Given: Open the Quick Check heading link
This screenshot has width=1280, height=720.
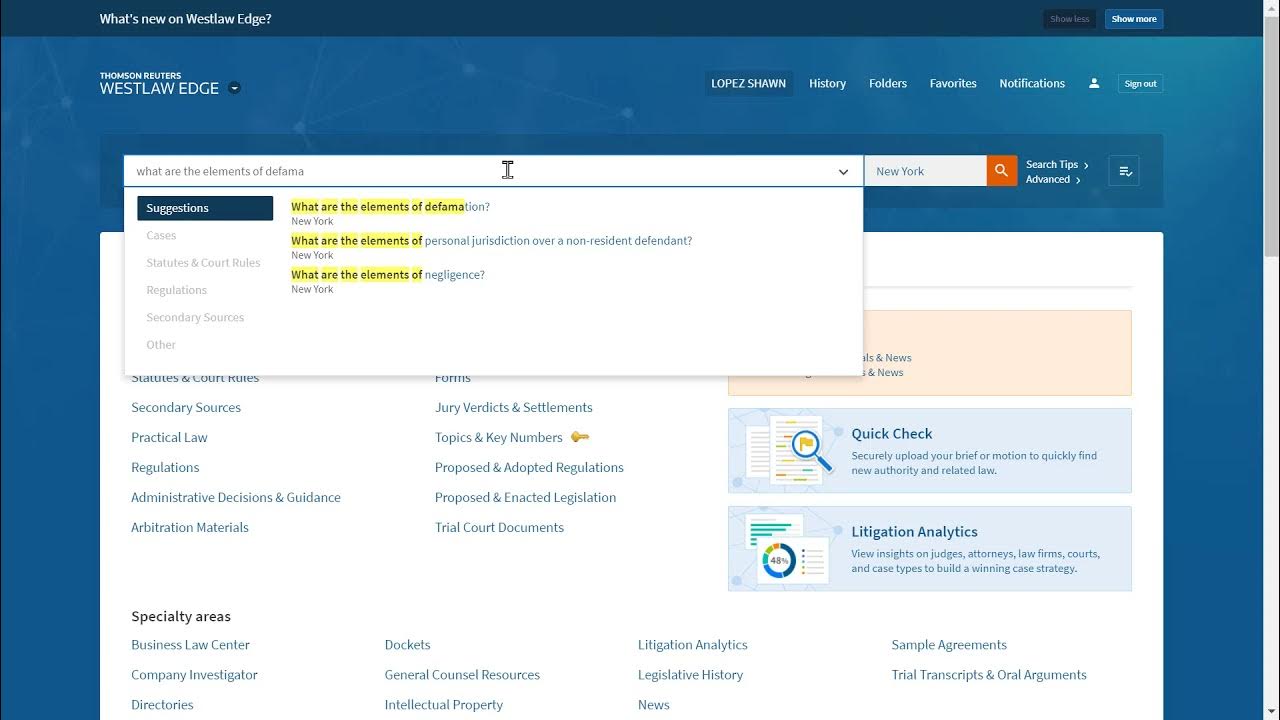Looking at the screenshot, I should (892, 434).
